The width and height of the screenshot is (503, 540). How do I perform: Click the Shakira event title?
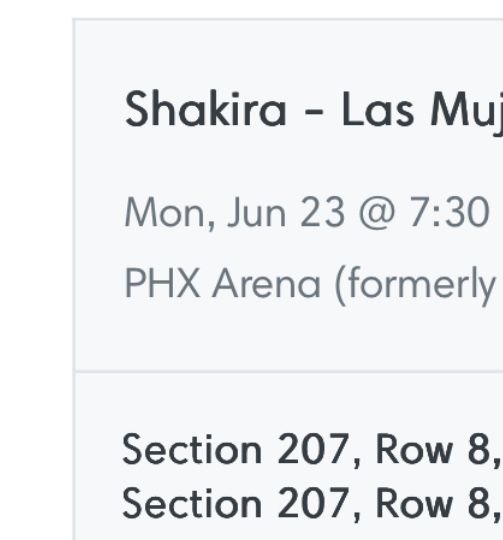point(314,112)
